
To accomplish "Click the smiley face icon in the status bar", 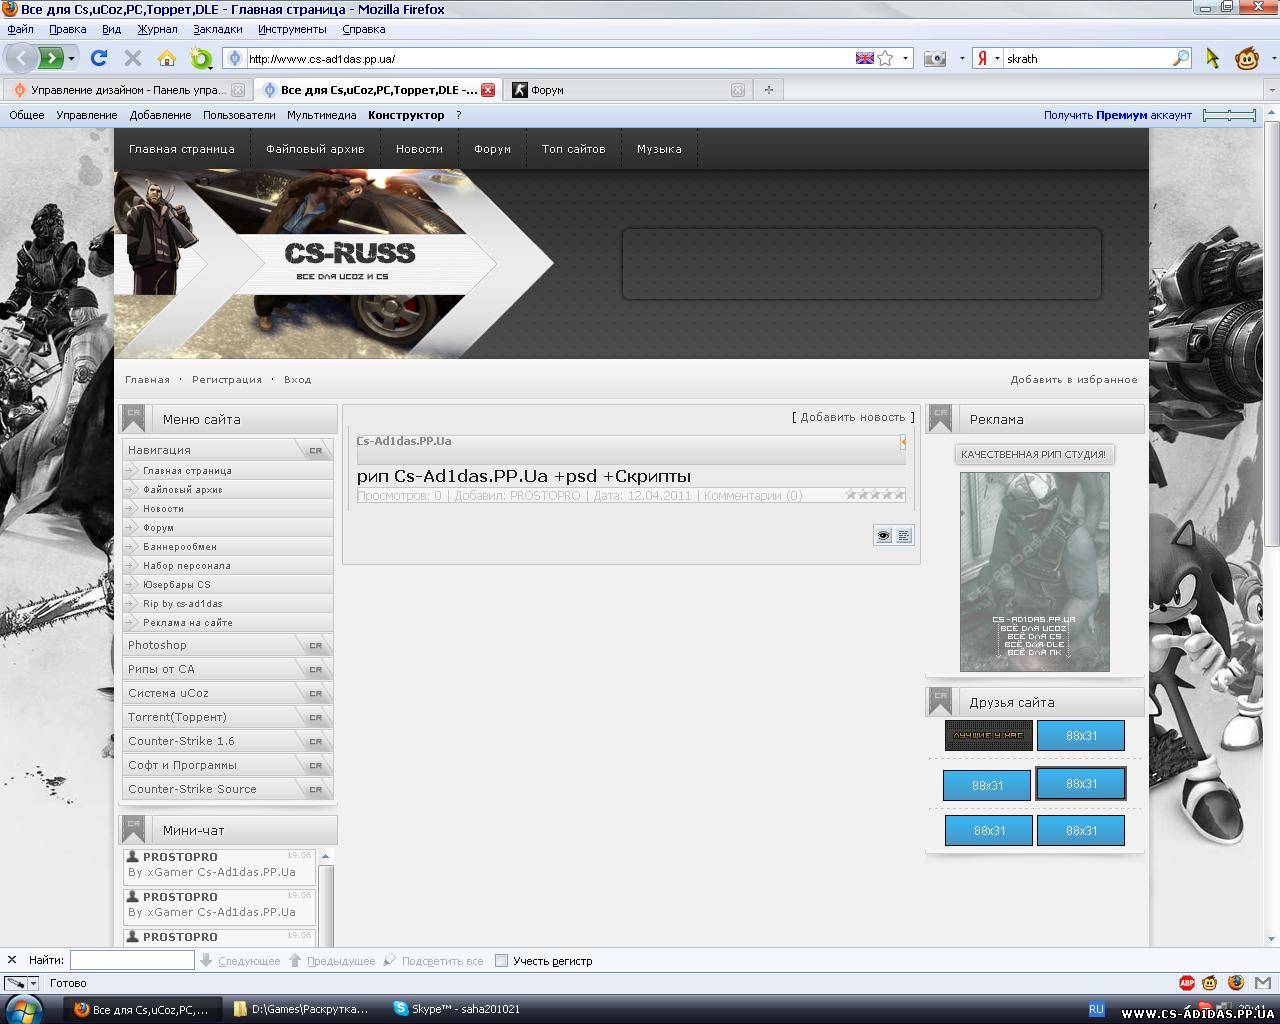I will pyautogui.click(x=1211, y=983).
